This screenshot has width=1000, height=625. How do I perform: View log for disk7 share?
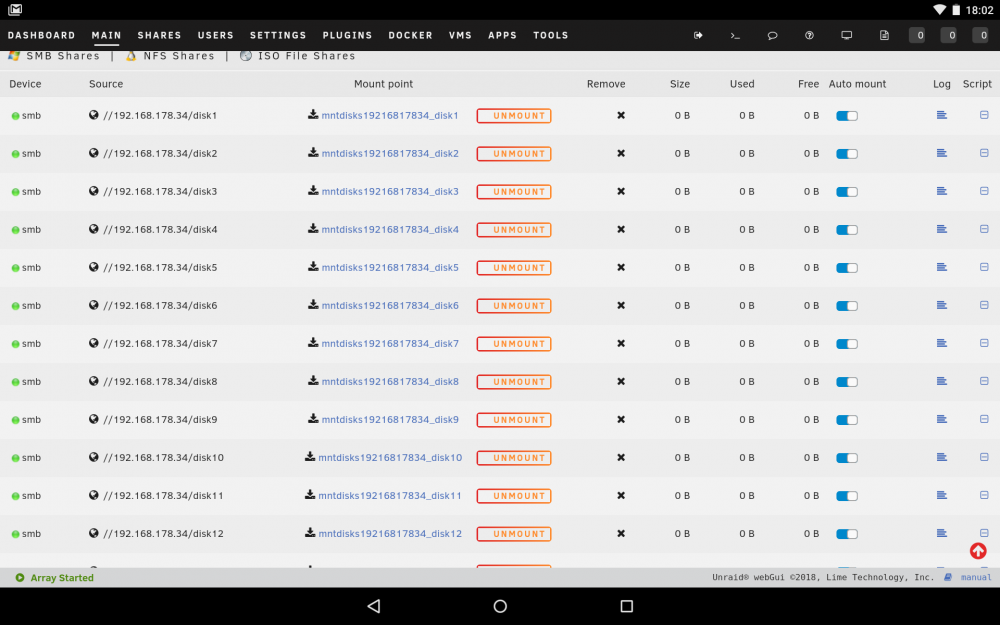(941, 343)
